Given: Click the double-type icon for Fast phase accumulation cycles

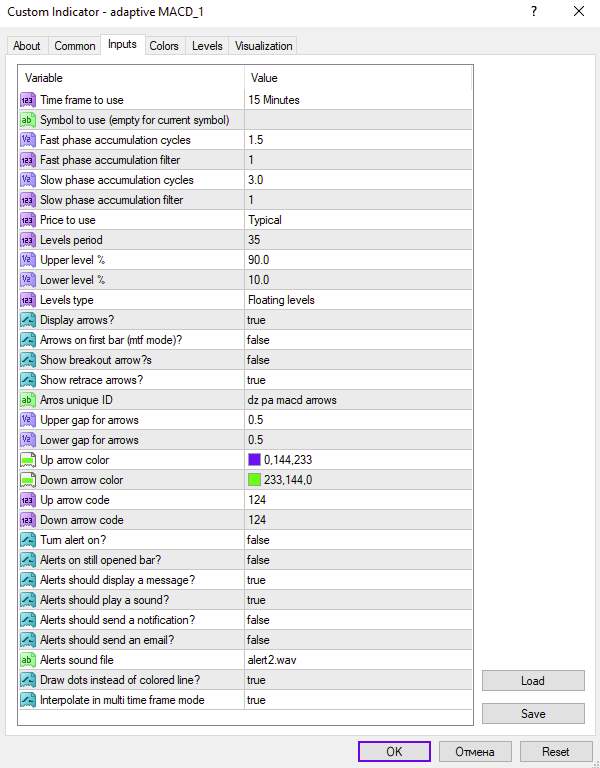Looking at the screenshot, I should click(27, 140).
